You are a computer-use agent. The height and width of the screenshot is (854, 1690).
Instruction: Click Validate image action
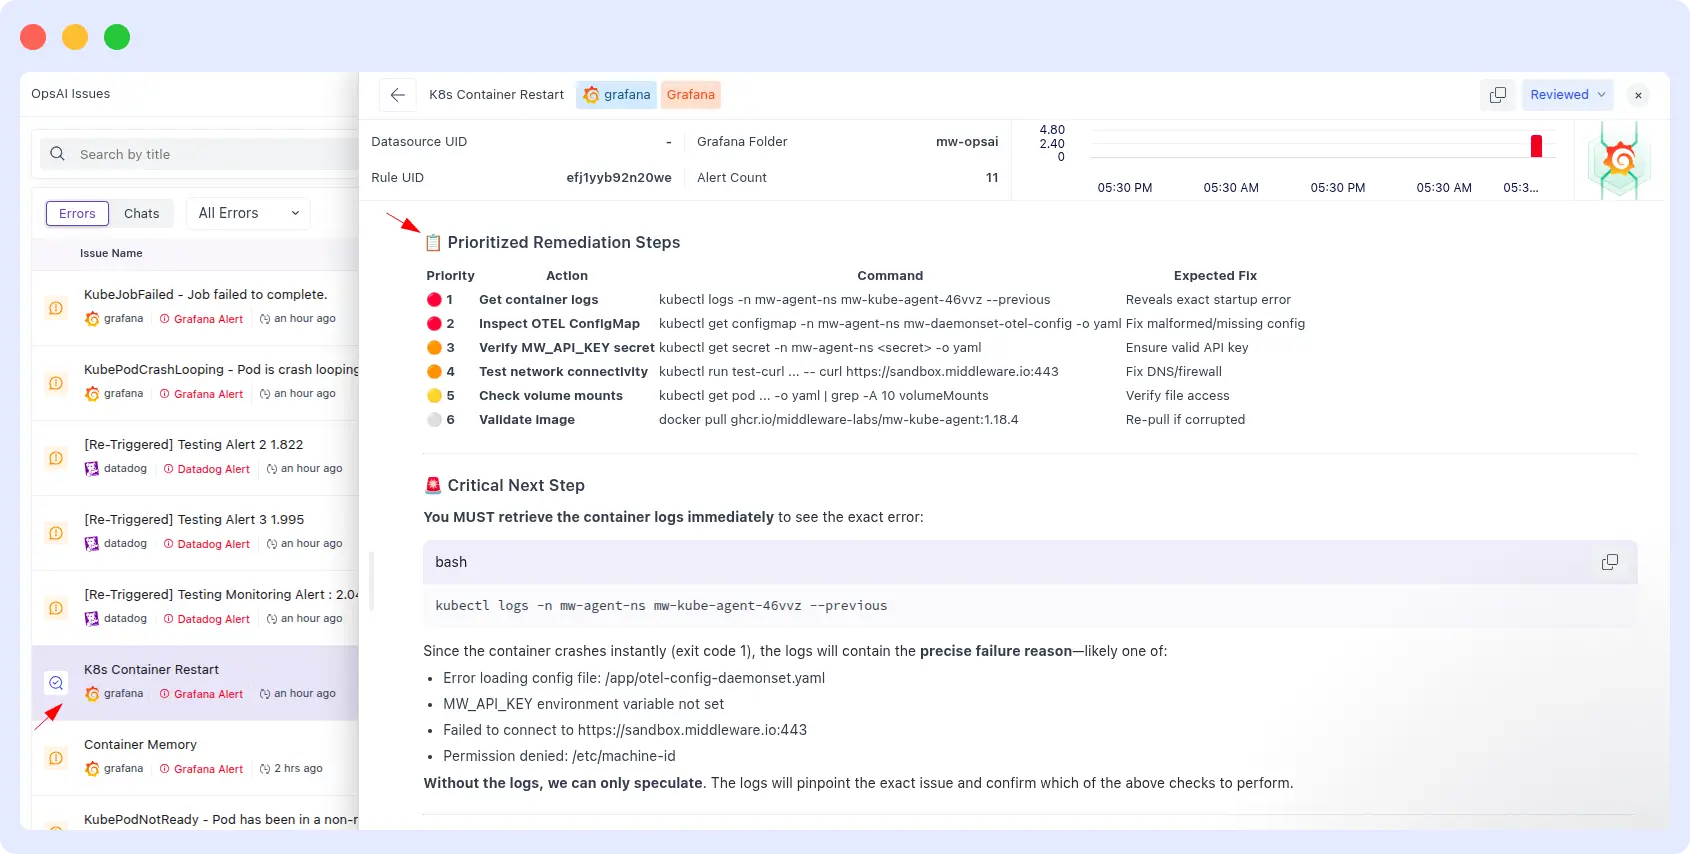click(526, 420)
